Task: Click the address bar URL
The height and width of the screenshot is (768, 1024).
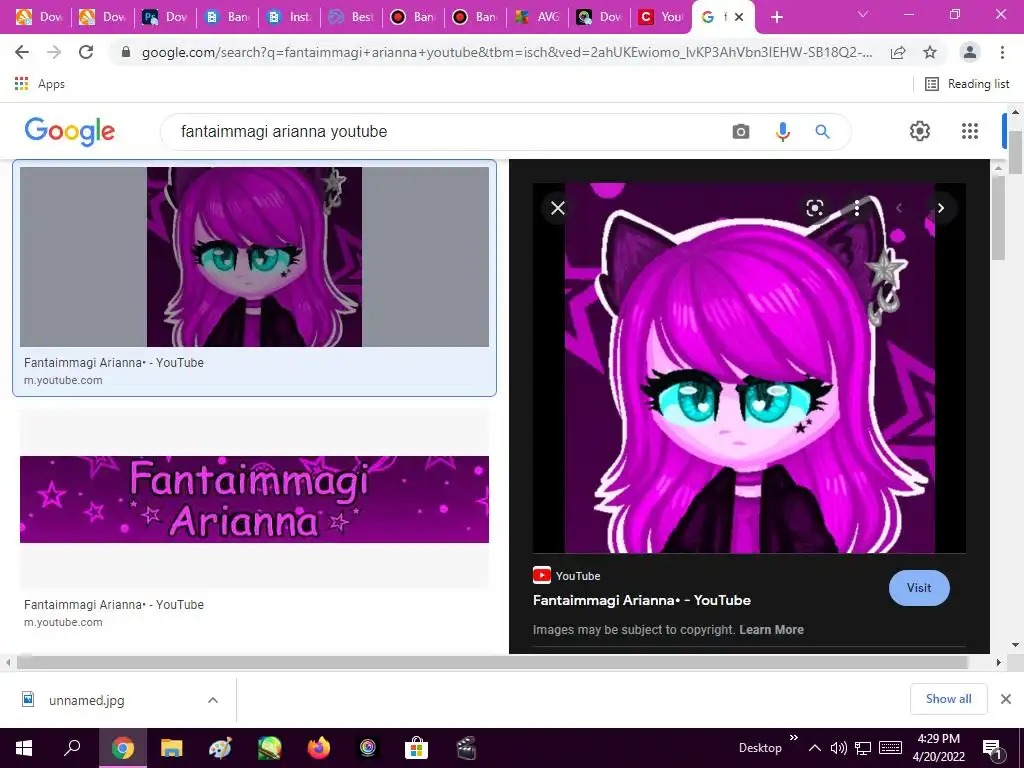Action: [506, 52]
